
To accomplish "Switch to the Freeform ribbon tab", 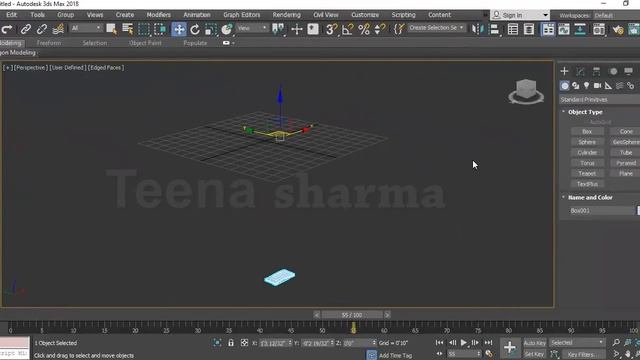I will click(x=49, y=43).
